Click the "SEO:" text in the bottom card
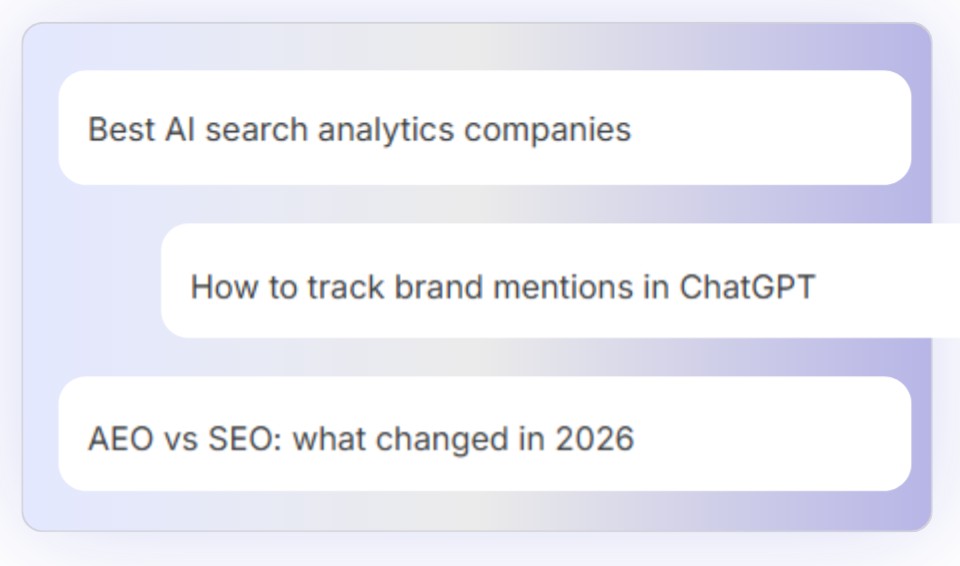Viewport: 960px width, 566px height. (x=245, y=439)
